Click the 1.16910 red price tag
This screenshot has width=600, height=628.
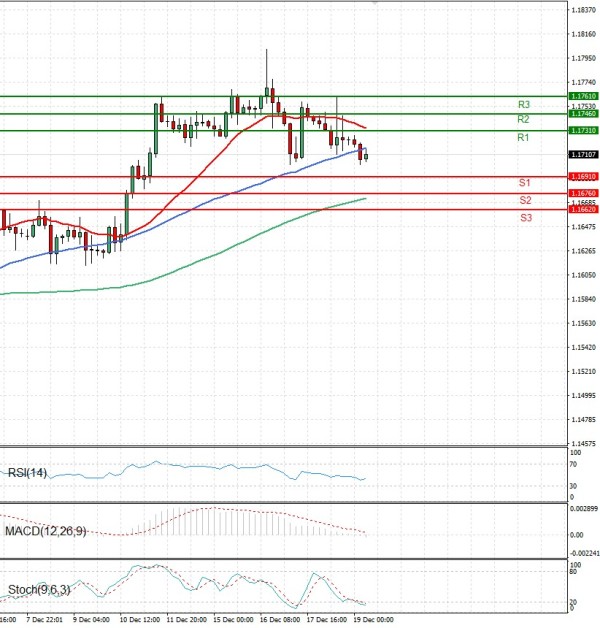[582, 177]
